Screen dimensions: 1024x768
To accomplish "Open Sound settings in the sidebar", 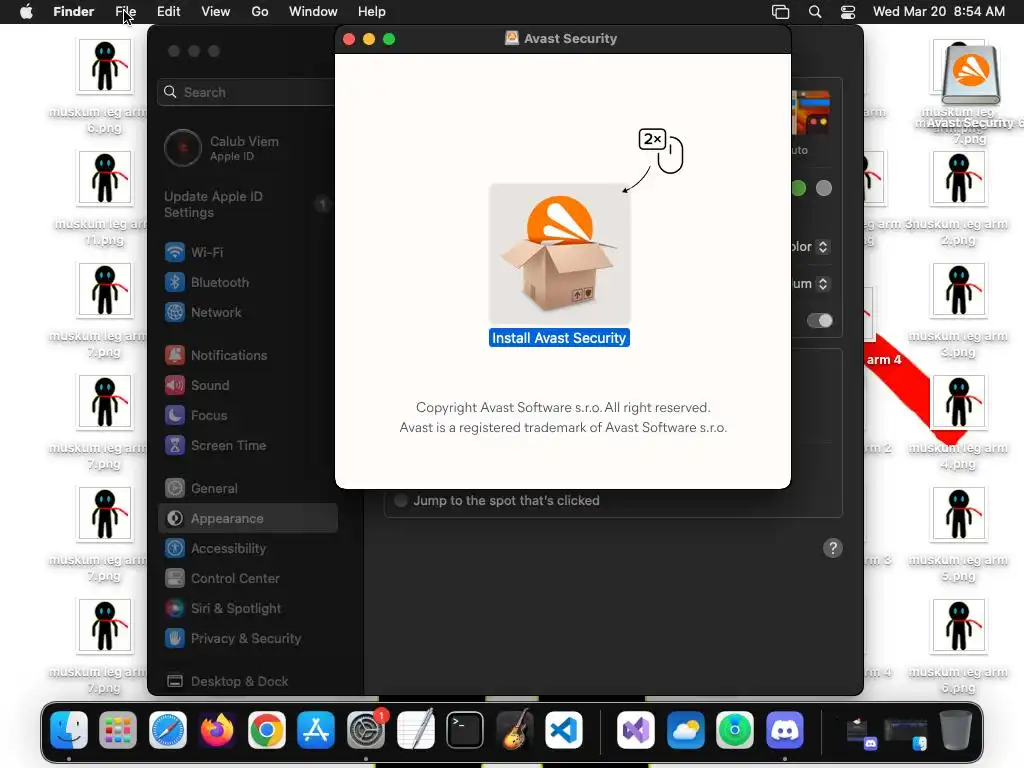I will point(248,385).
